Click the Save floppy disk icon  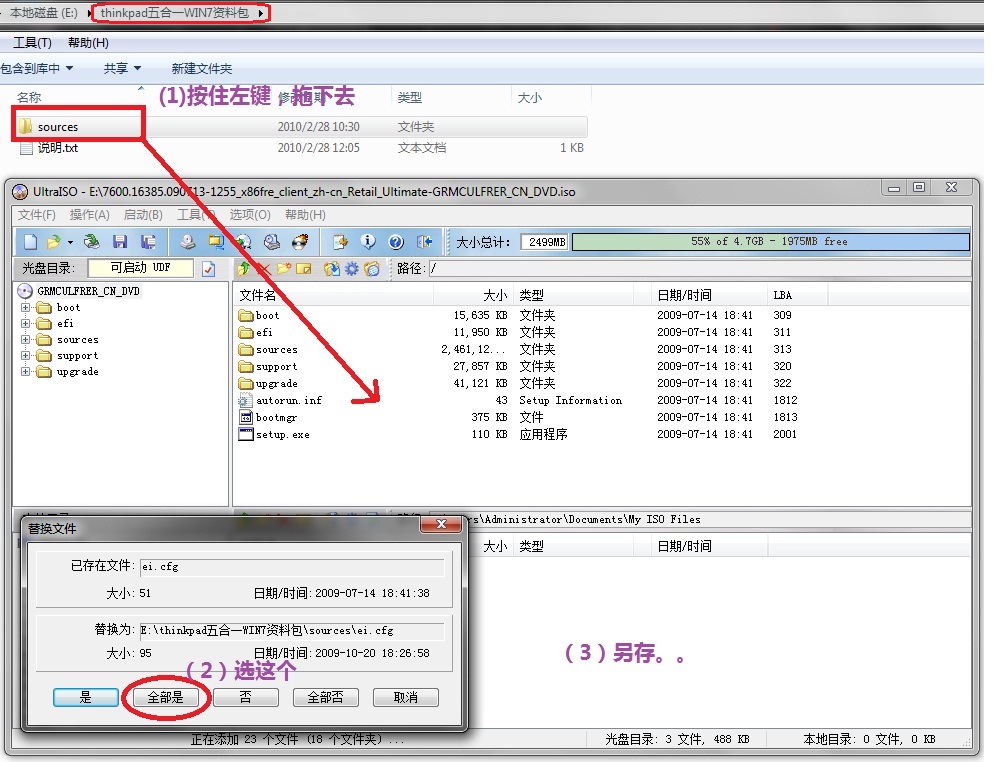(x=120, y=242)
